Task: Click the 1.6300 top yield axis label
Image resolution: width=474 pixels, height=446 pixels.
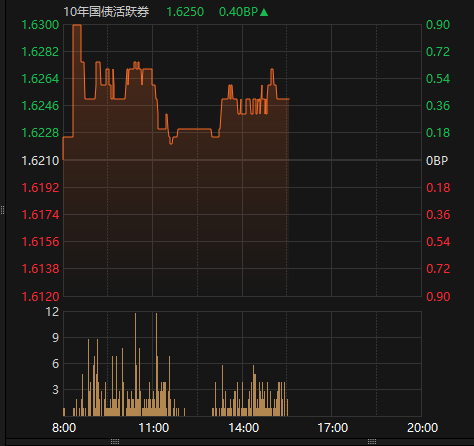Action: (40, 25)
